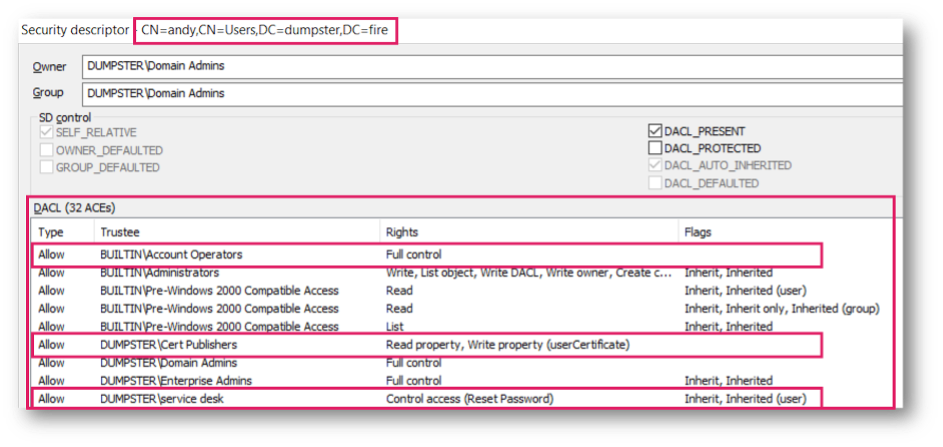
Task: Toggle the DACL_AUTO_INHERITED checkbox
Action: tap(655, 165)
